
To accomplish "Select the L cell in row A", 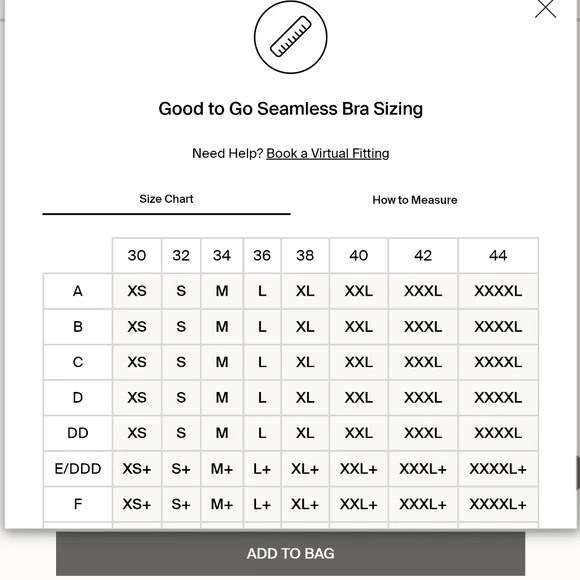I will tap(262, 291).
